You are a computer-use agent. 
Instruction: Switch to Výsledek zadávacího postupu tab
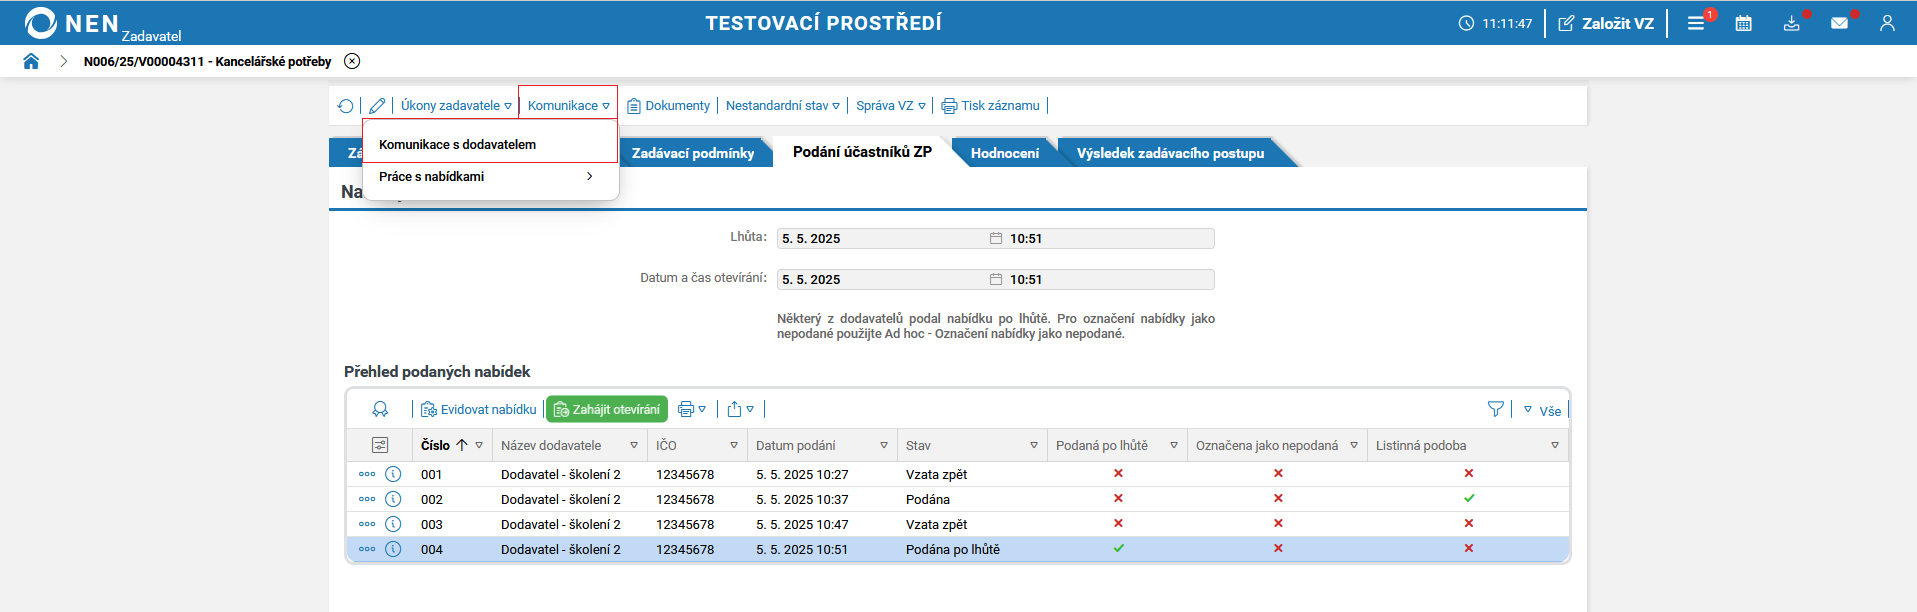pos(1170,153)
